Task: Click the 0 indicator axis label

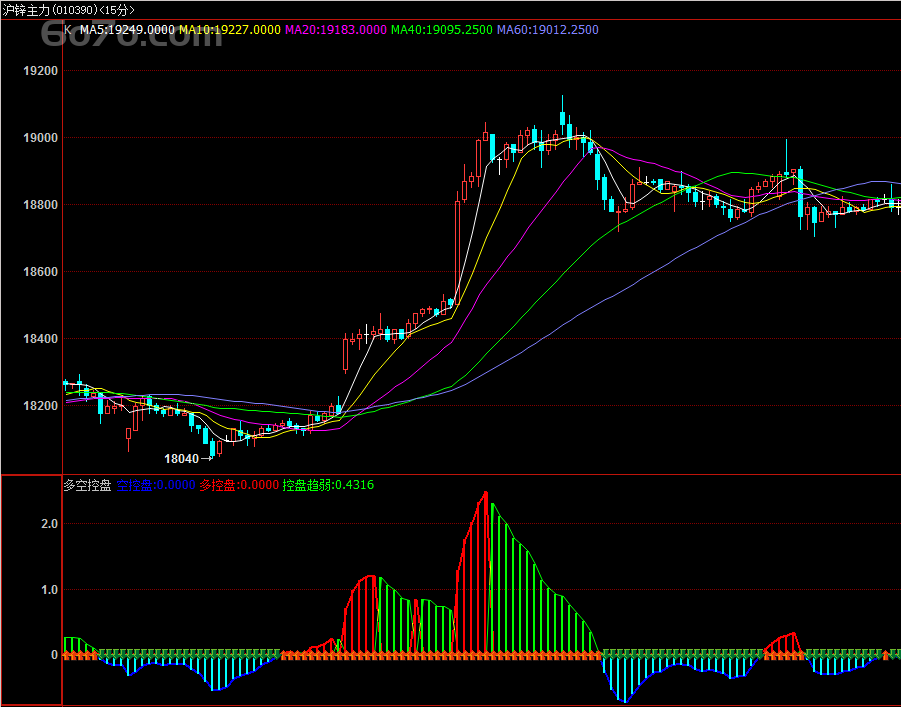Action: (55, 655)
